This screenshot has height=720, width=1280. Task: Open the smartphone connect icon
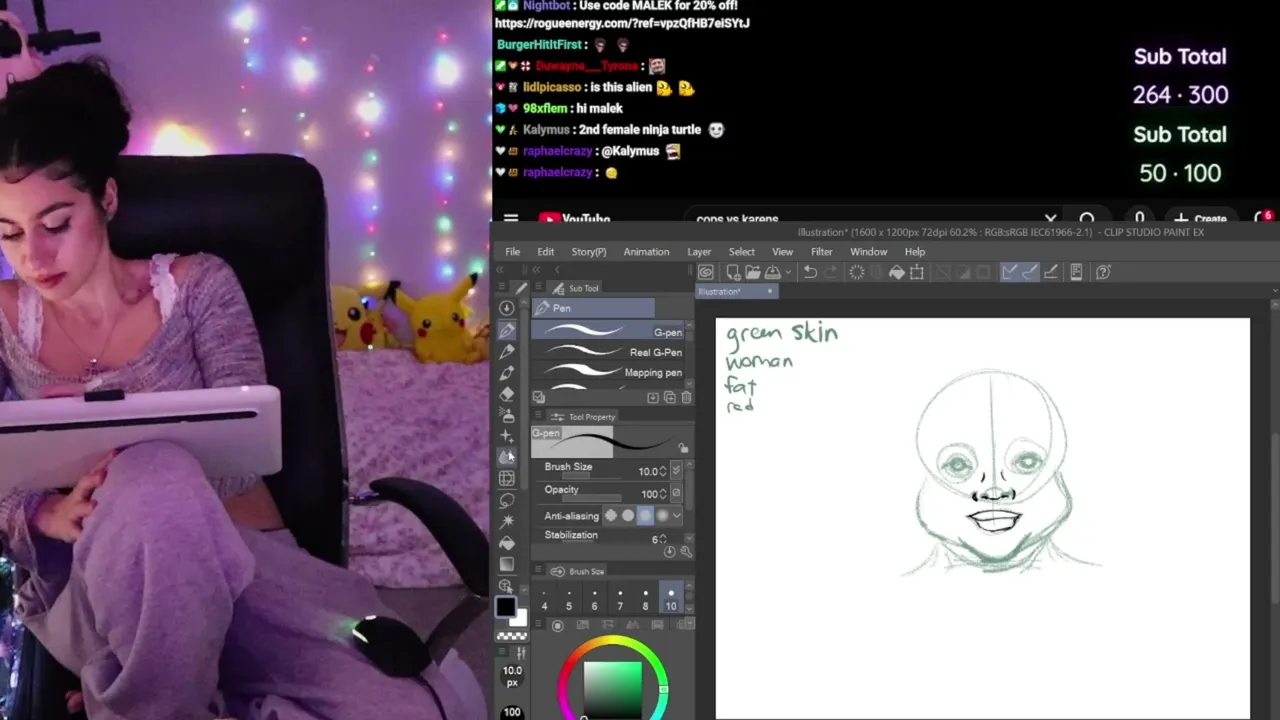point(1077,272)
